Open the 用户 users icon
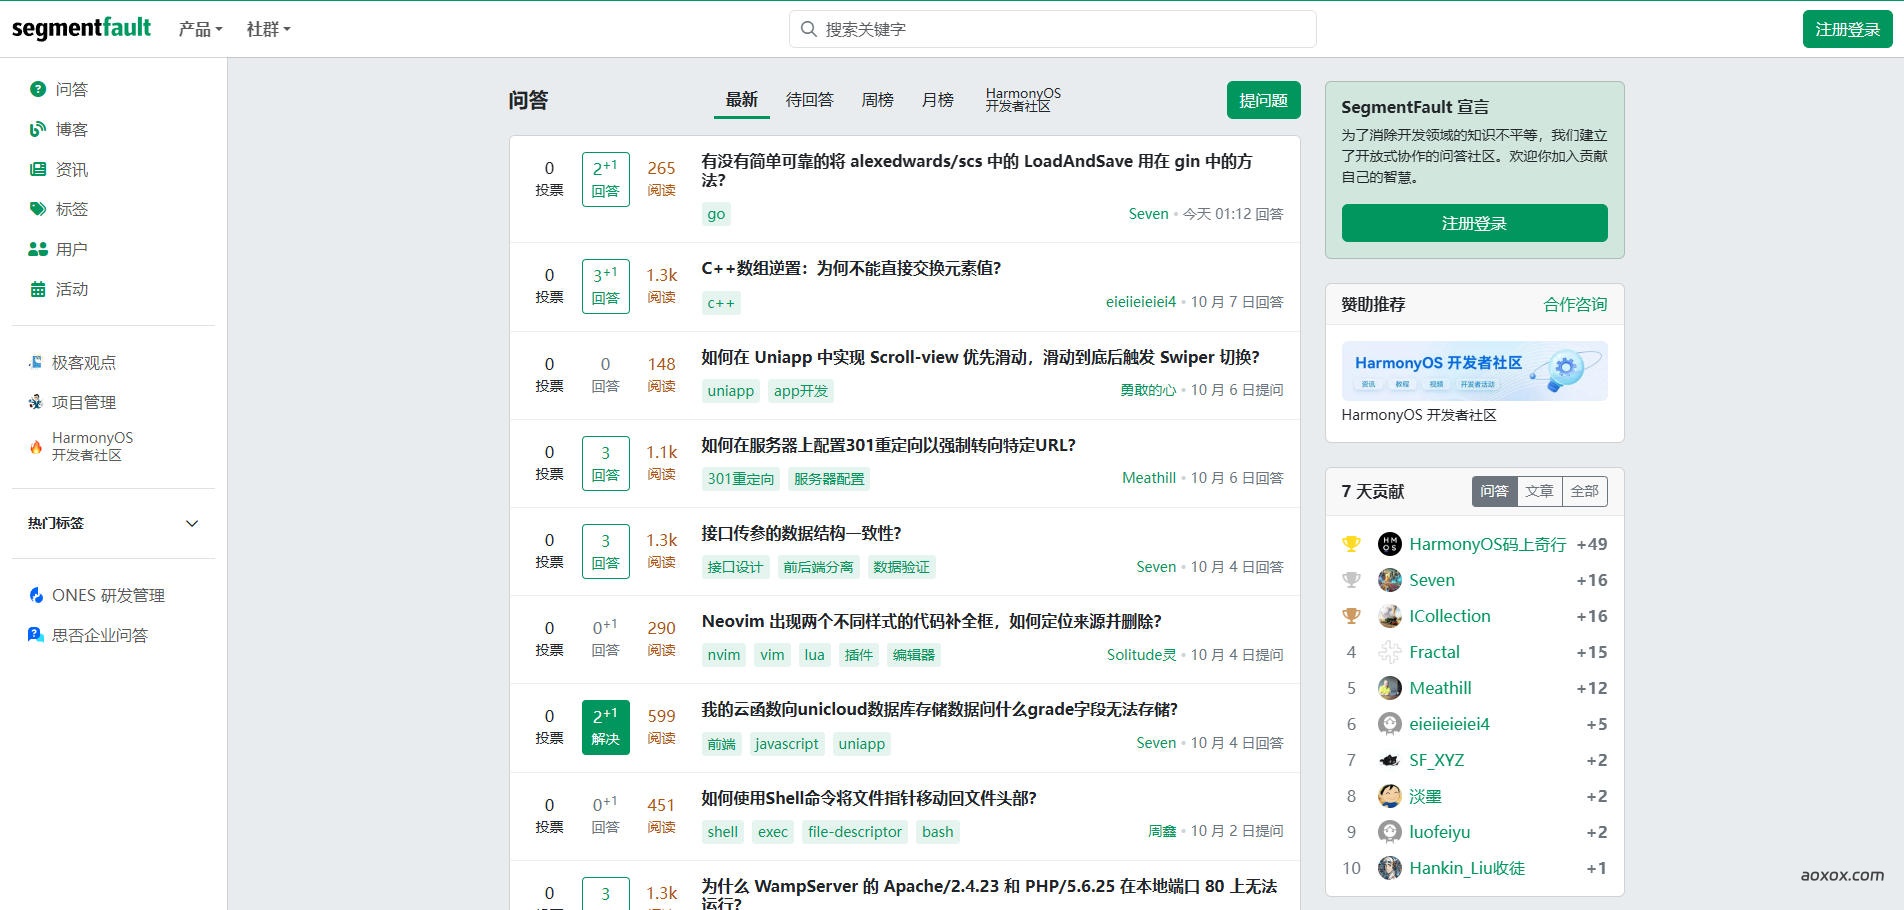The width and height of the screenshot is (1904, 910). (38, 249)
